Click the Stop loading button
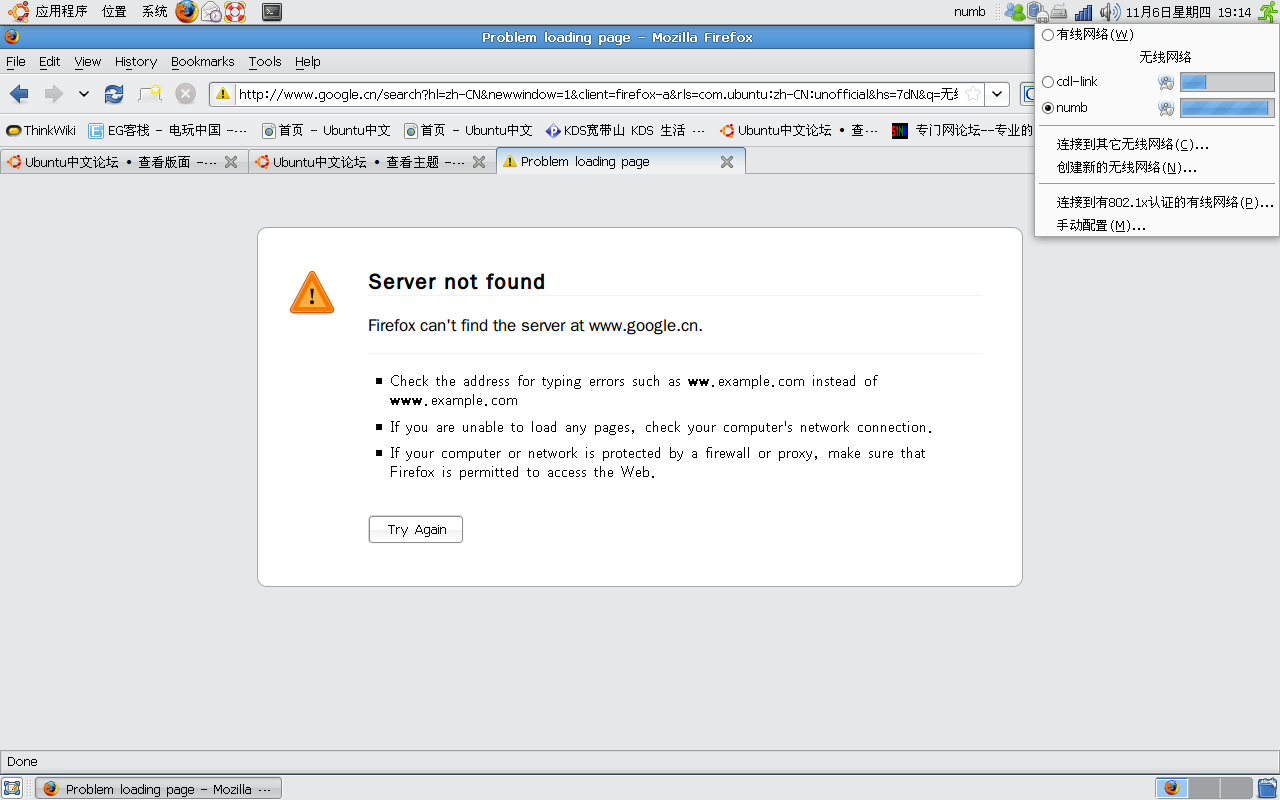This screenshot has height=800, width=1280. [x=185, y=94]
